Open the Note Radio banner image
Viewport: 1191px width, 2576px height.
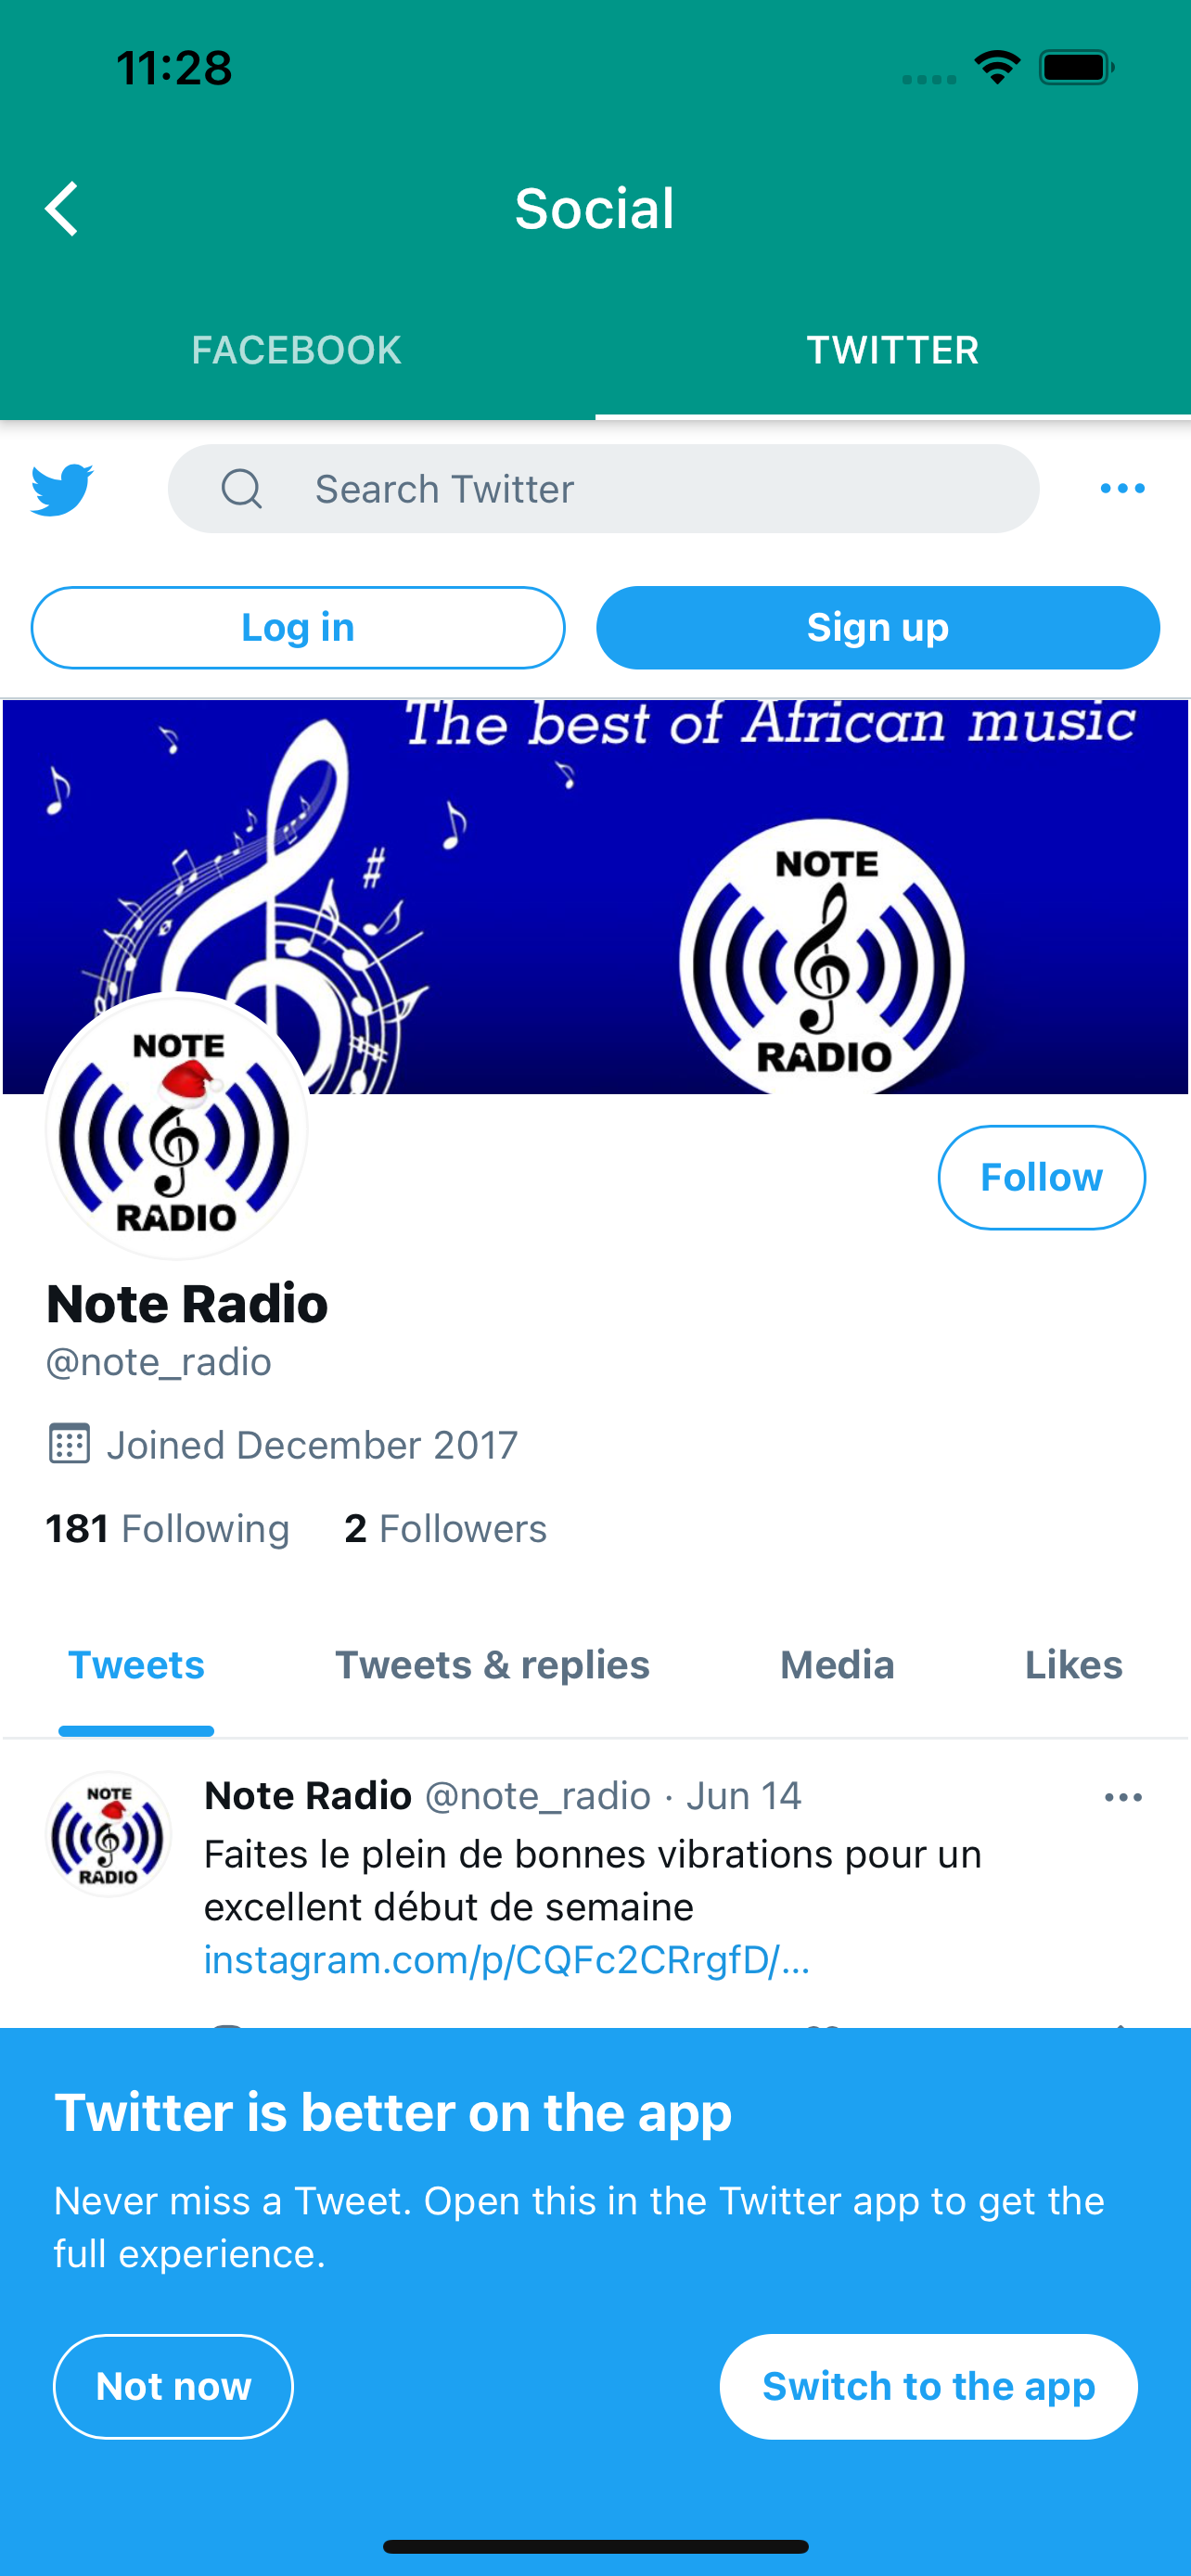coord(595,896)
